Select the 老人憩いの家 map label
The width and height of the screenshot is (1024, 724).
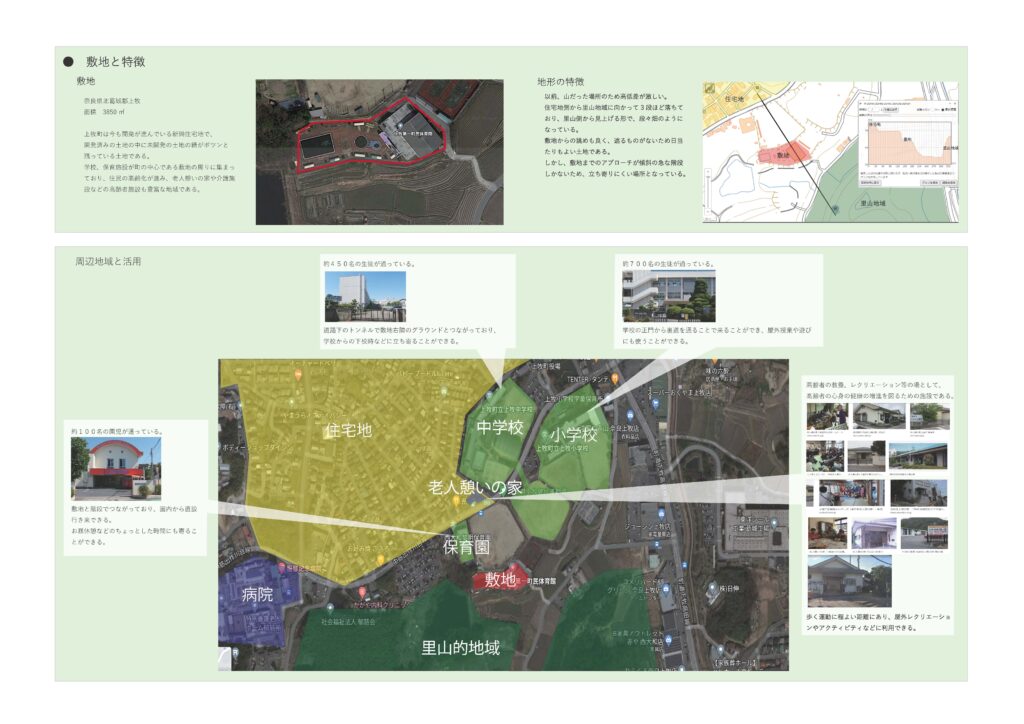(475, 487)
